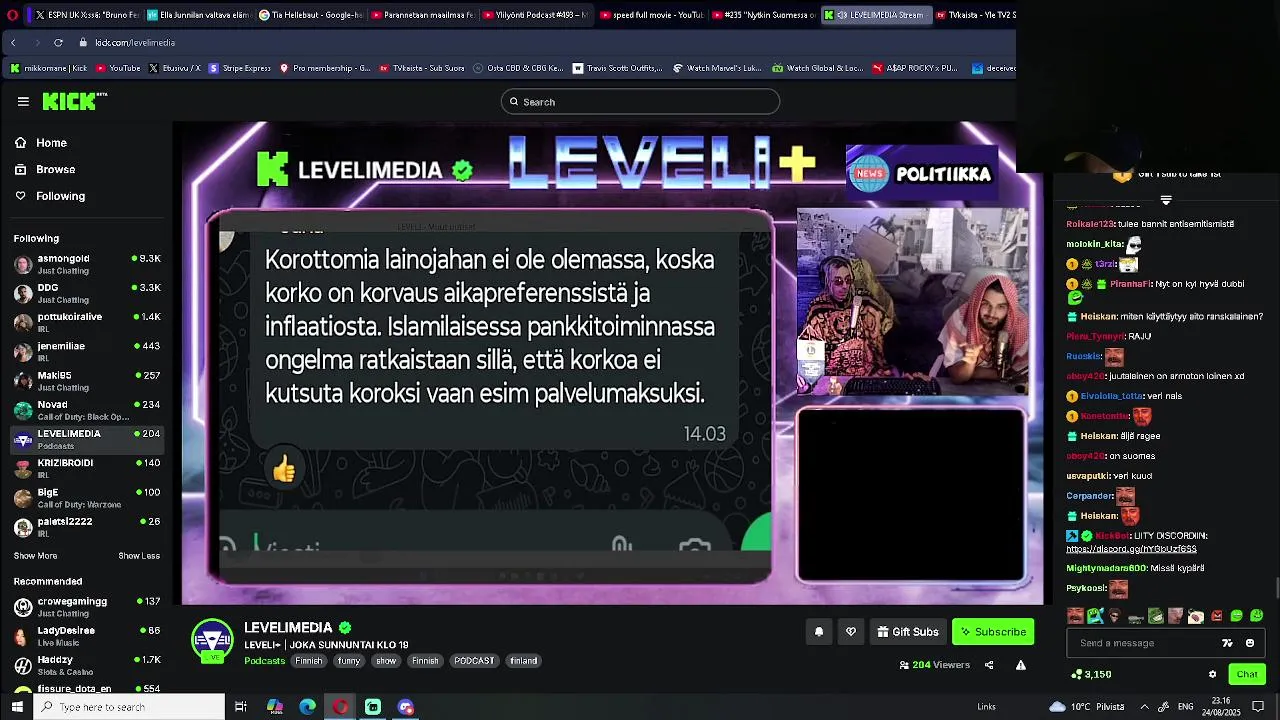Launch Microsoft Edge from taskbar
The width and height of the screenshot is (1280, 720).
pos(308,707)
